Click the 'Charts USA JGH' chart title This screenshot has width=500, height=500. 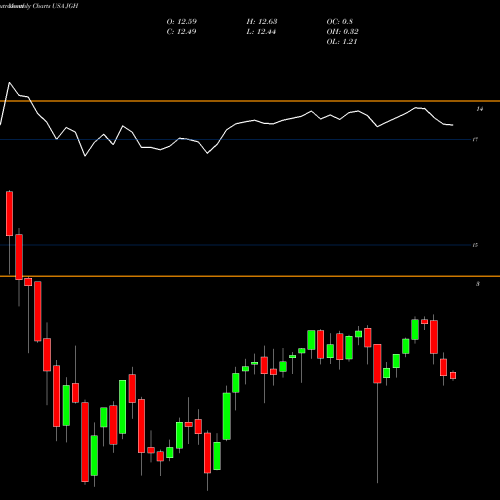55,6
